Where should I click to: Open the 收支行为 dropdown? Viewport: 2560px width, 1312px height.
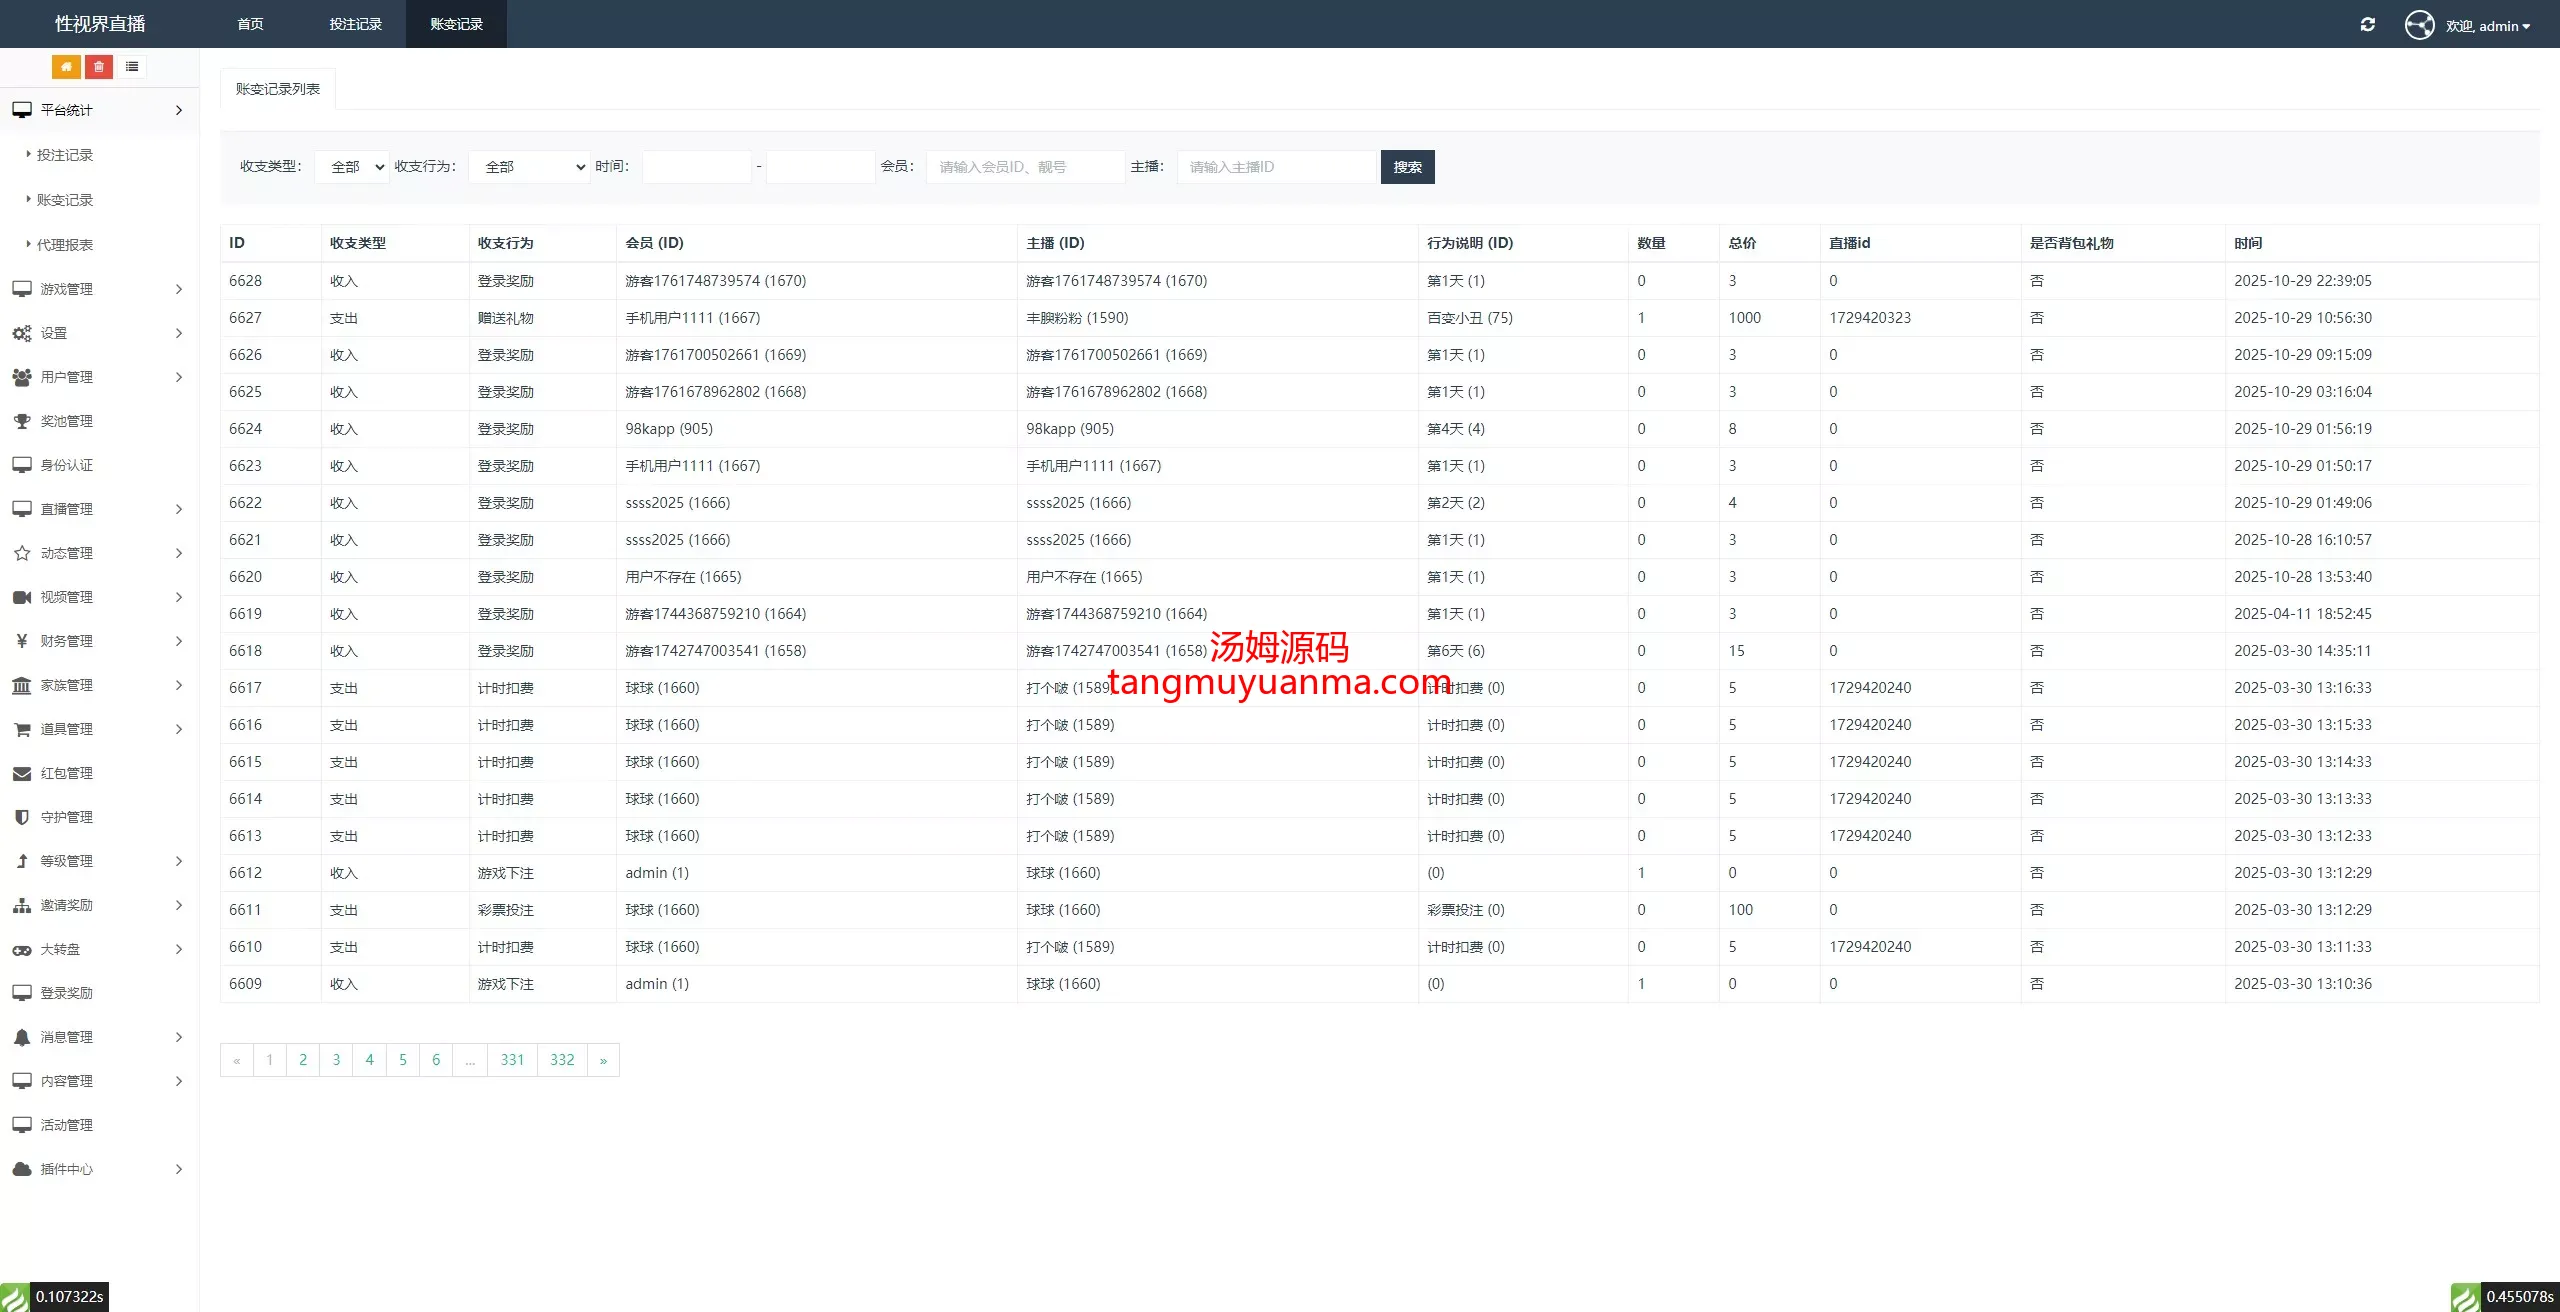(529, 167)
